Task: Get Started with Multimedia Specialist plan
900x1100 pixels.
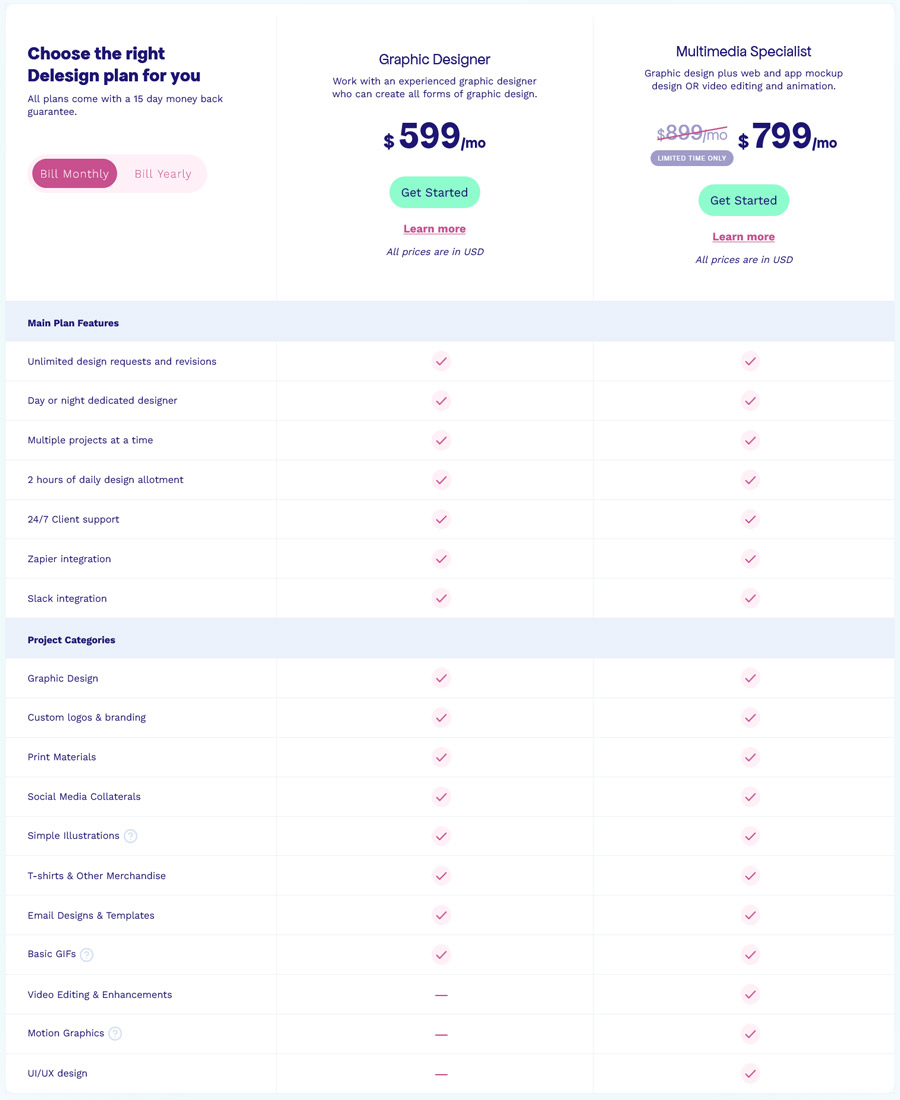Action: 744,201
